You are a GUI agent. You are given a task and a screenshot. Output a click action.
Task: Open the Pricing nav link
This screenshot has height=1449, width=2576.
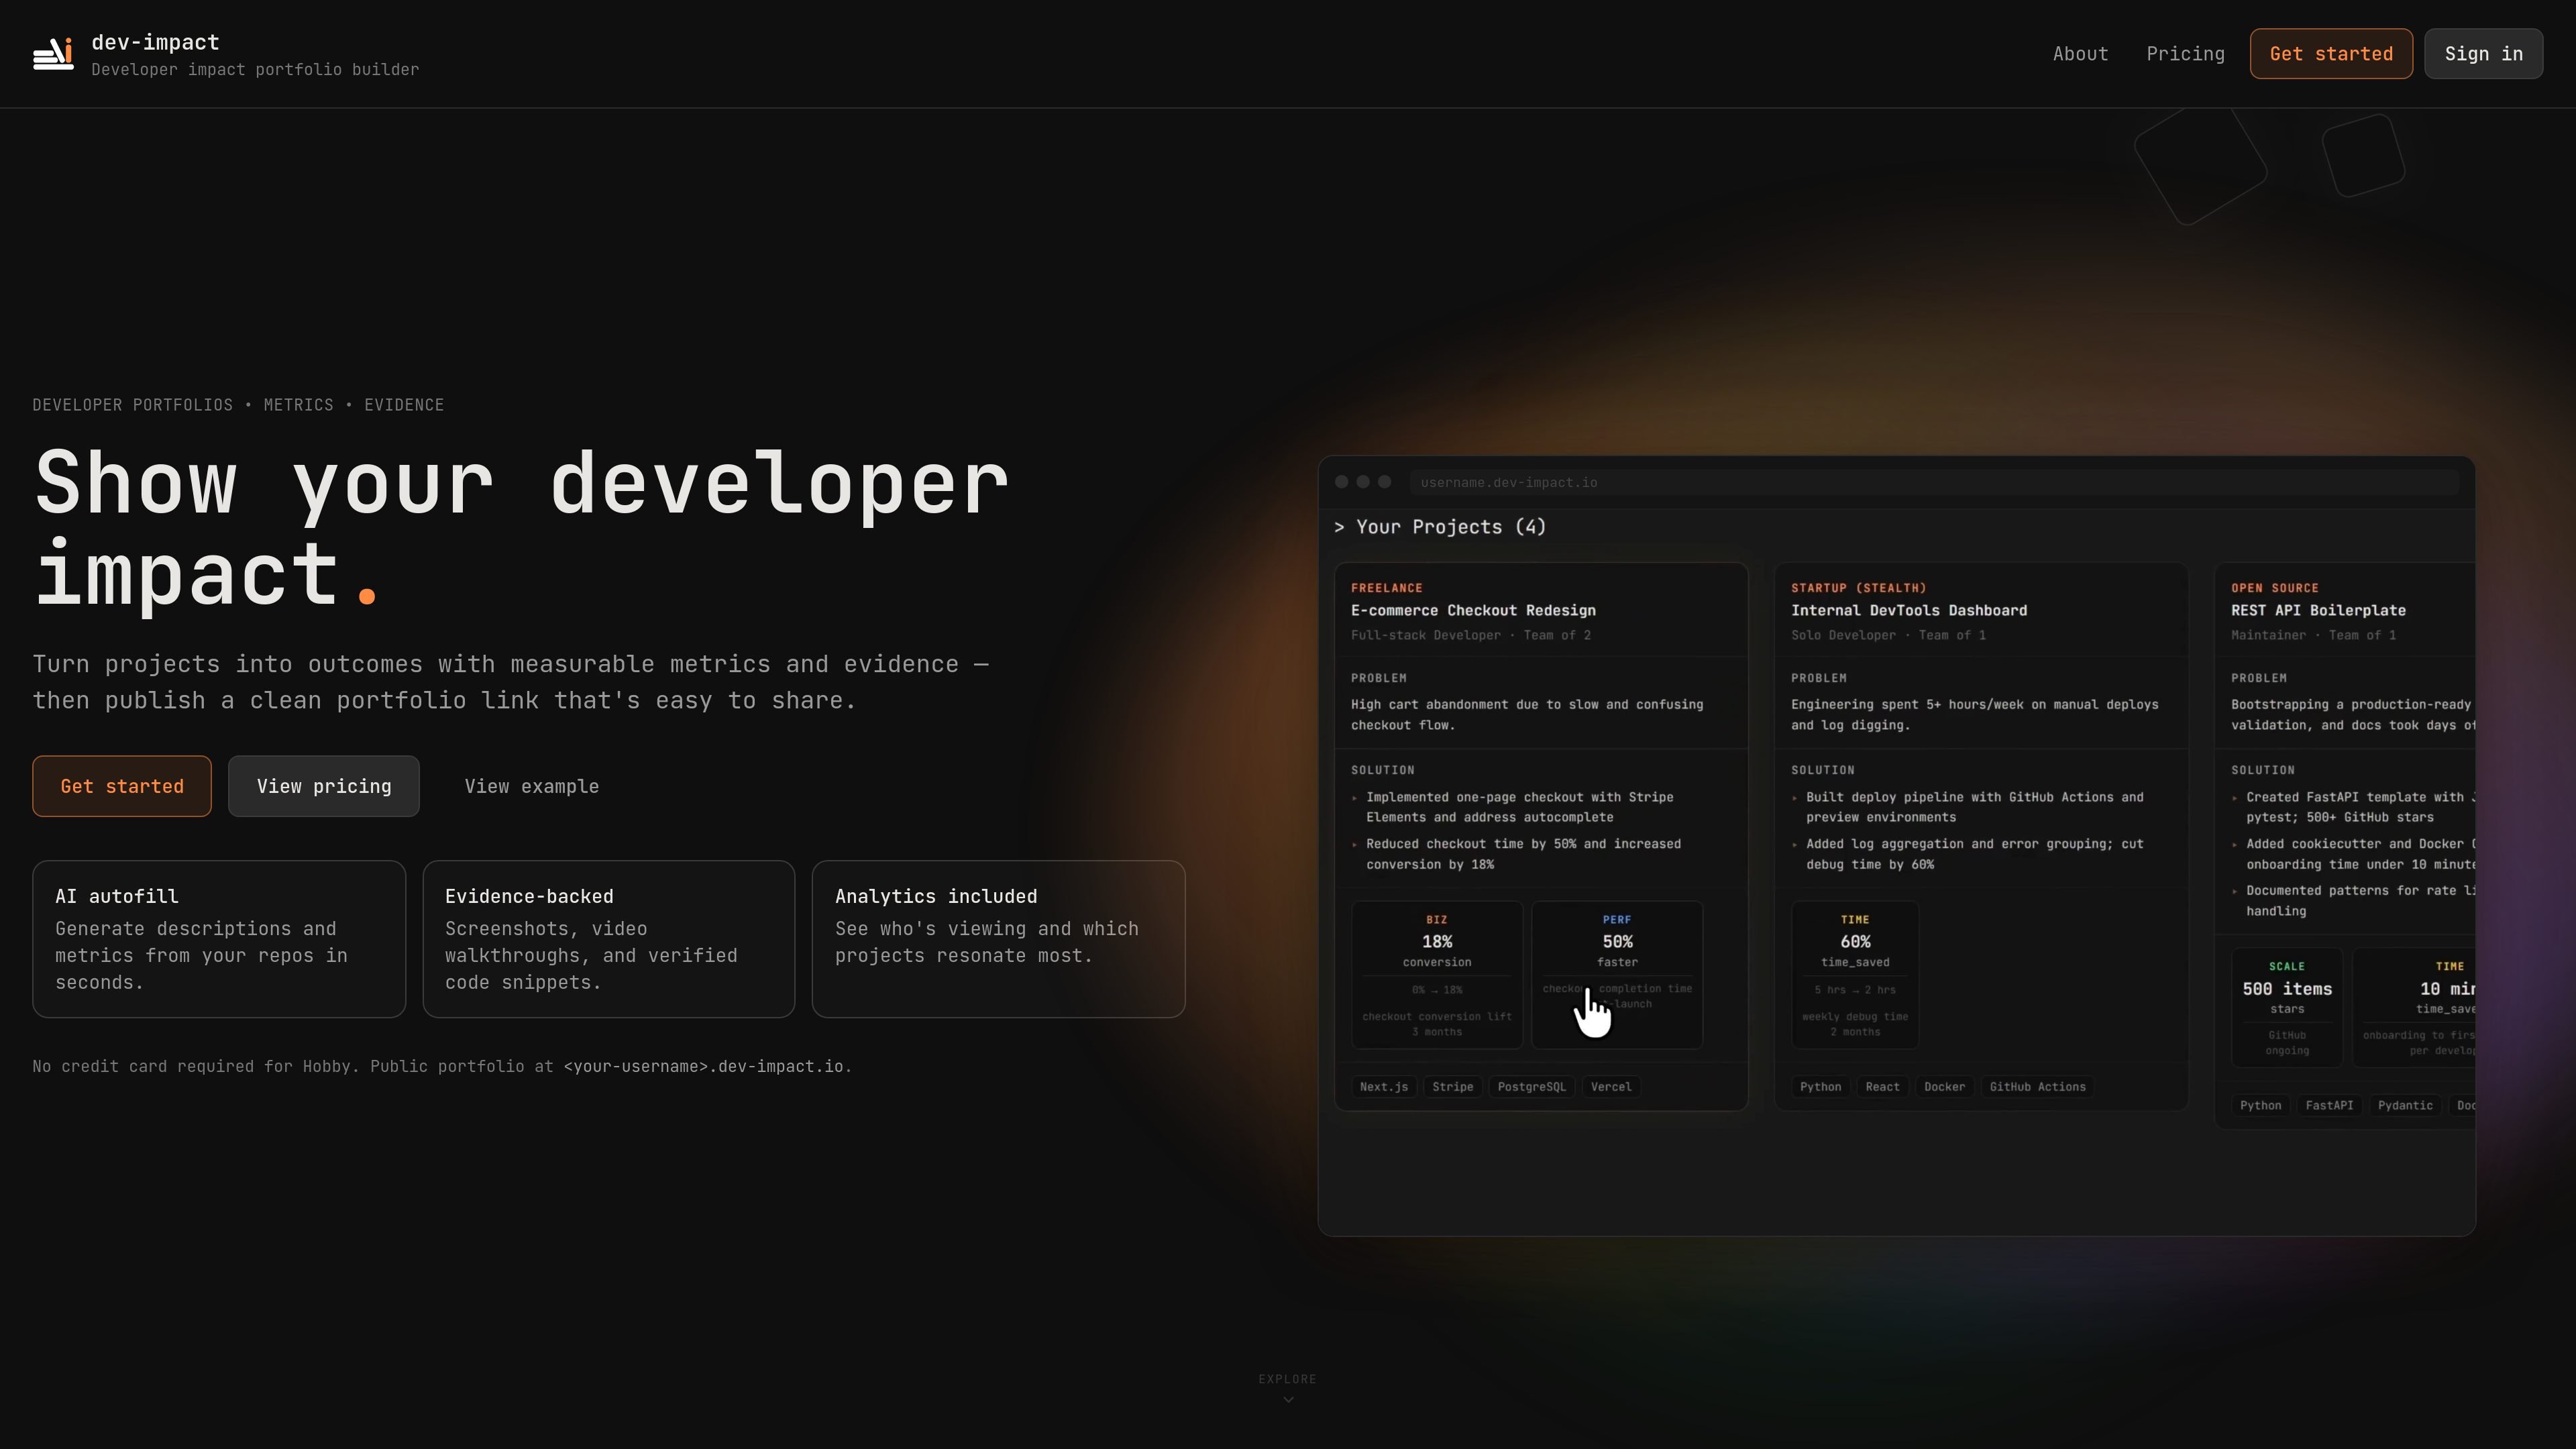tap(2185, 54)
